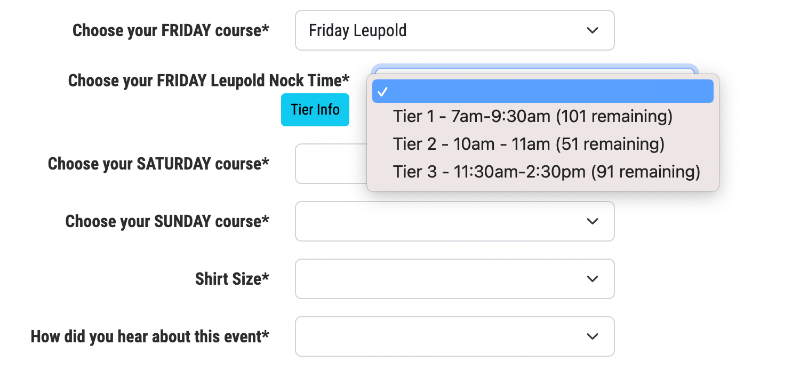Select Tier 1 - 7am-9:30am option
800x370 pixels.
[533, 117]
